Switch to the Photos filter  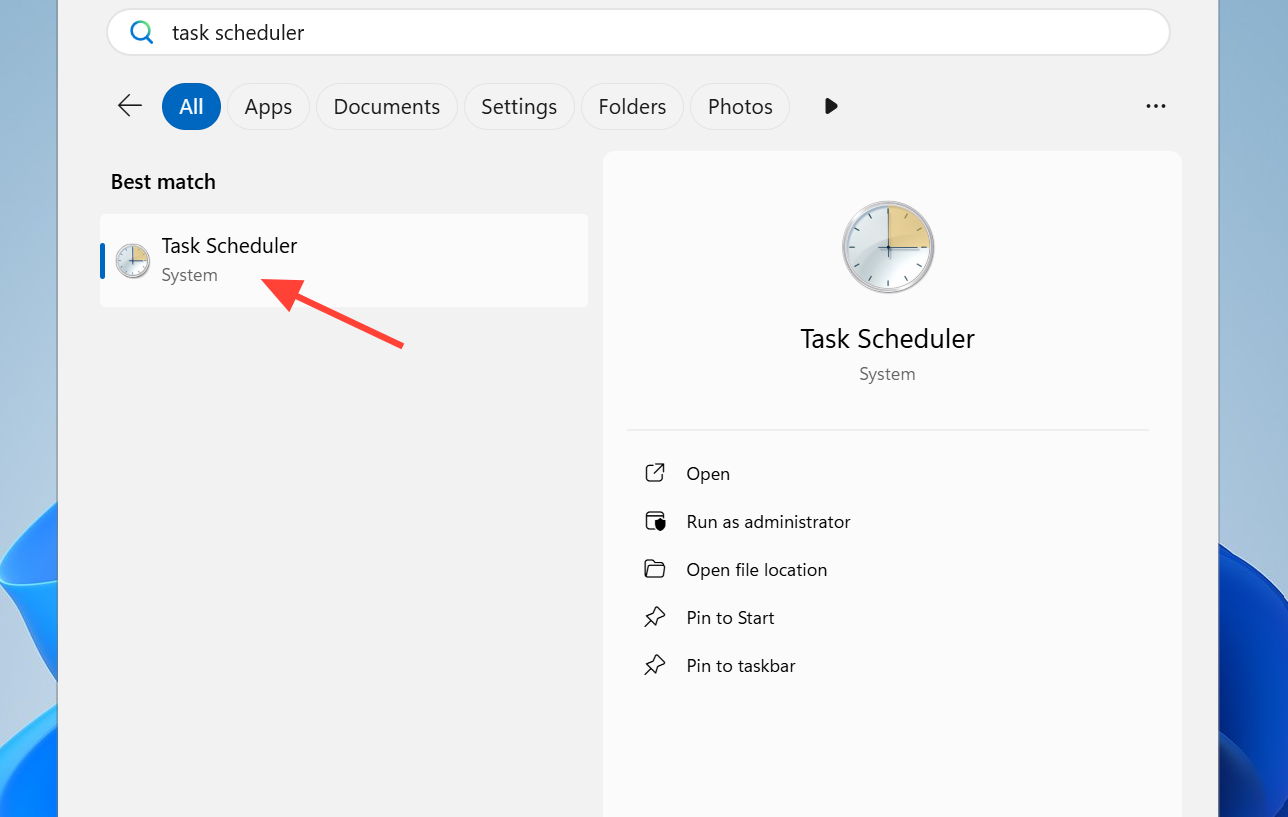[740, 106]
